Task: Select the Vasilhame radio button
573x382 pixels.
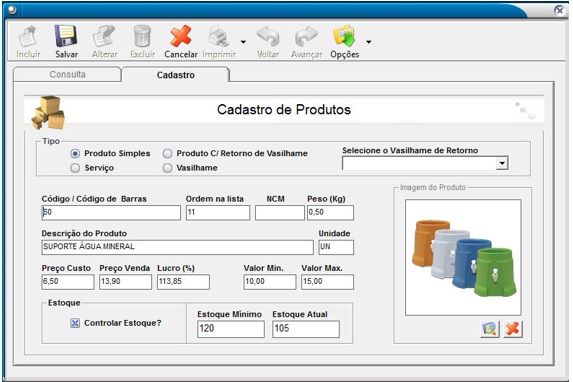Action: coord(167,168)
